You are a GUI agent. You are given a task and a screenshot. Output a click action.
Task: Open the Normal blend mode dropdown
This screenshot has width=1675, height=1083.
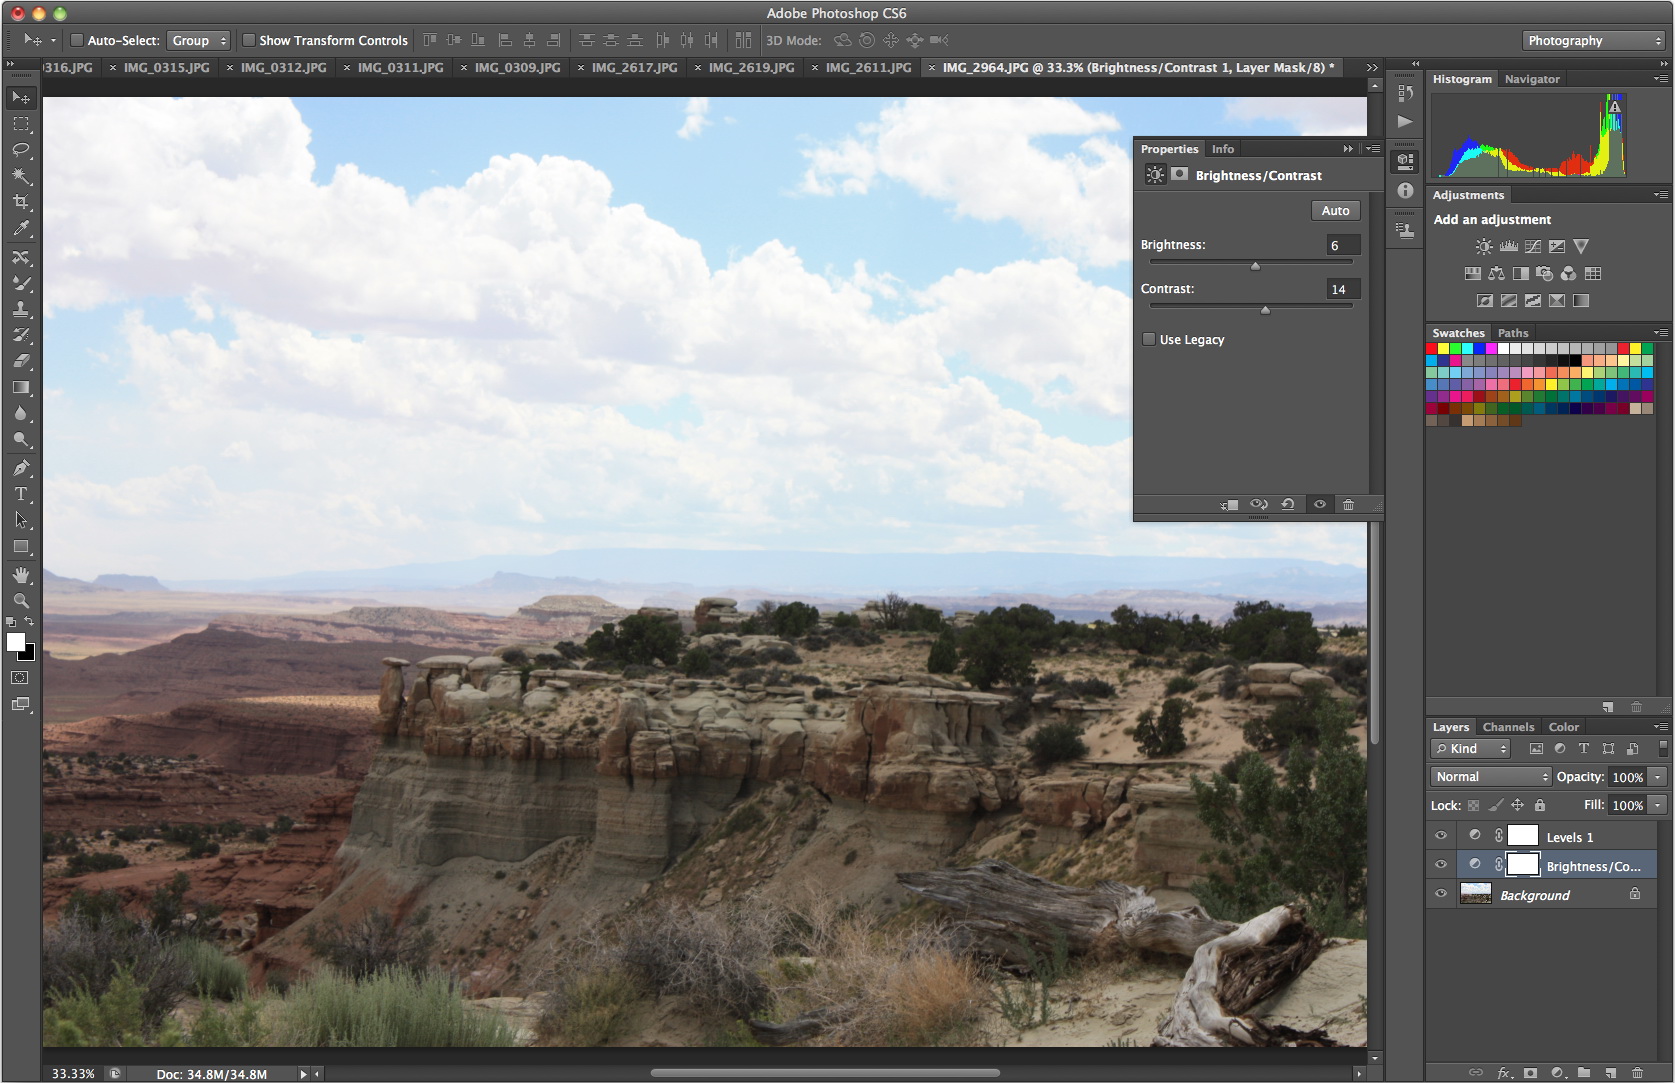coord(1489,776)
